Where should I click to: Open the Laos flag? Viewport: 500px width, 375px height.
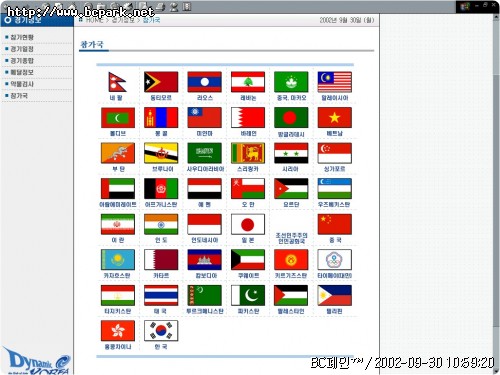(204, 82)
